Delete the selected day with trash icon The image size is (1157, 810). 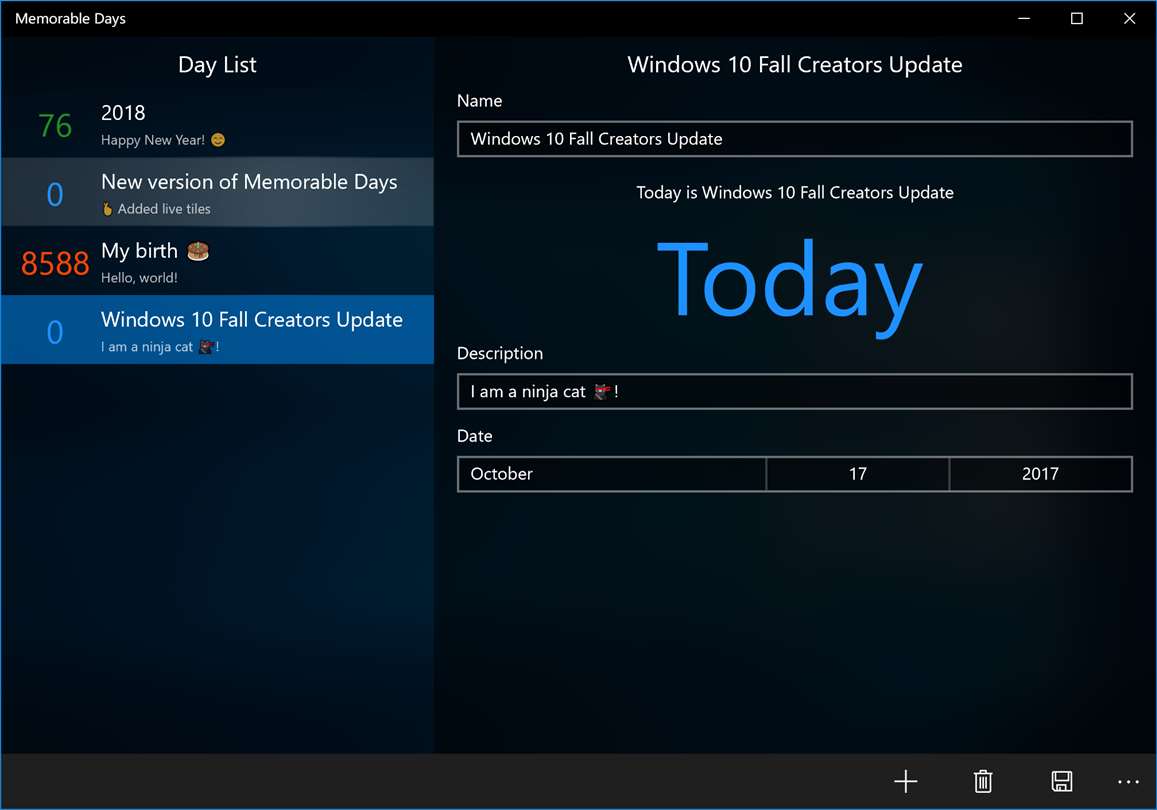coord(983,781)
